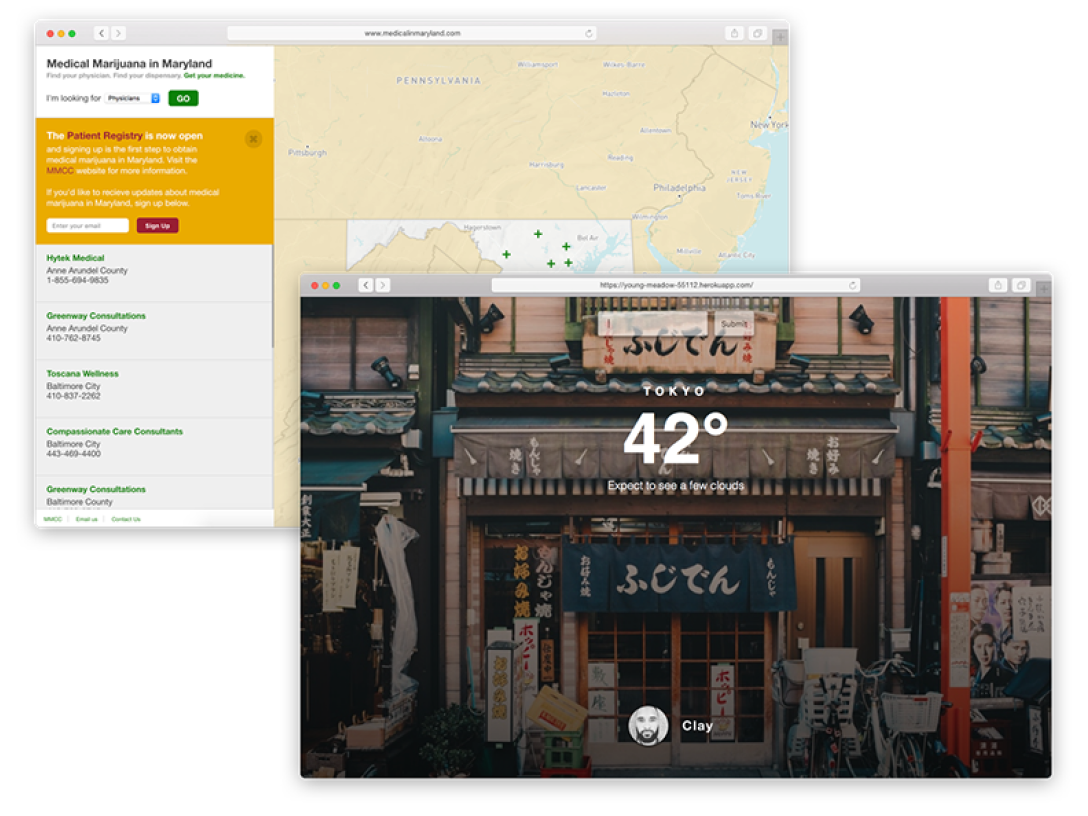Open the MMCC website link in notice
The height and width of the screenshot is (816, 1088).
click(60, 171)
